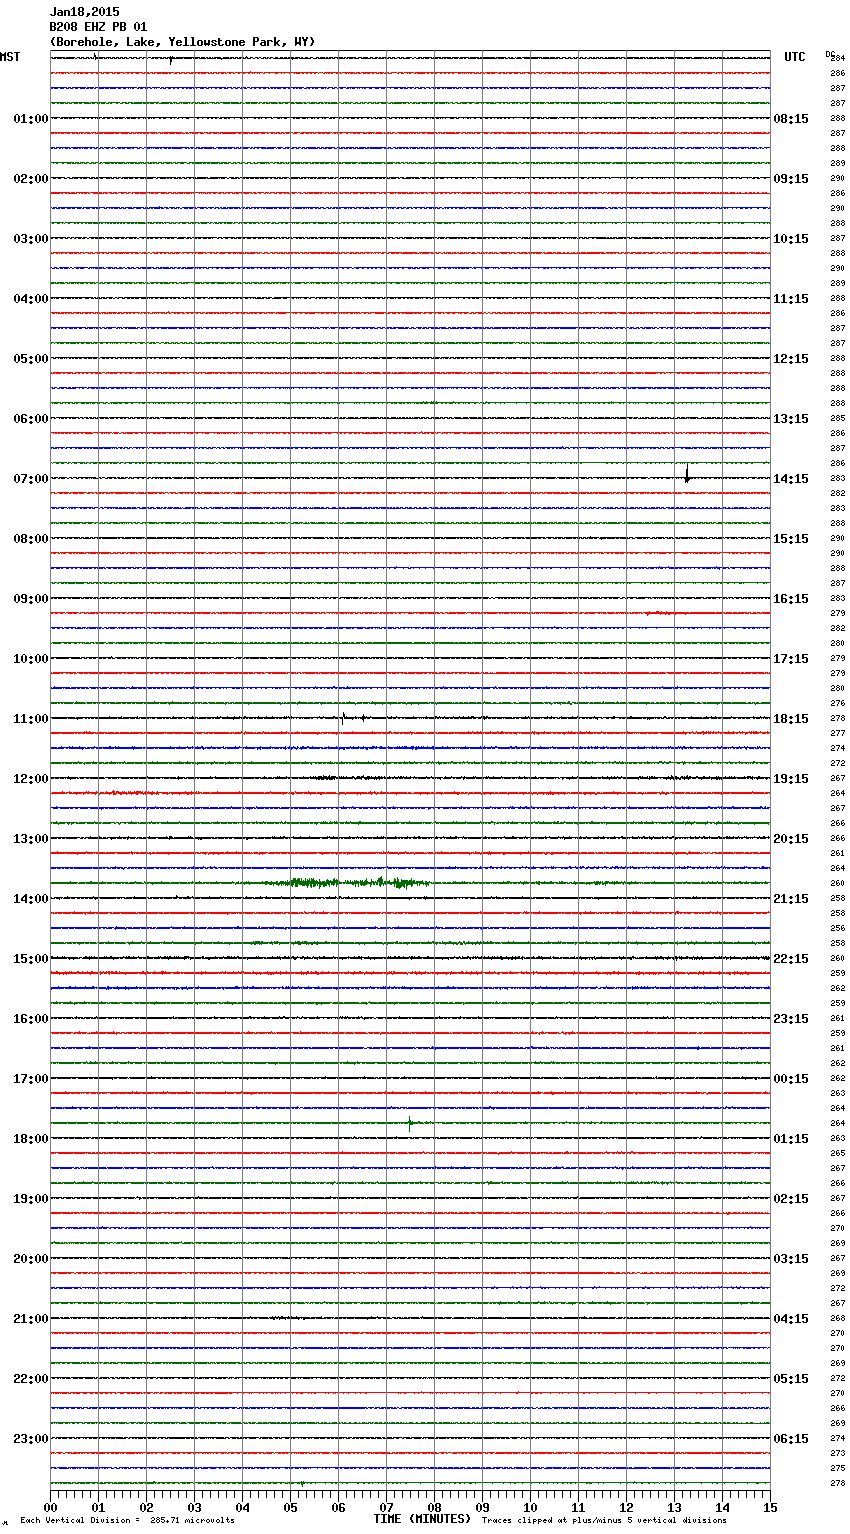Click the "08:15" UTC time label

791,119
